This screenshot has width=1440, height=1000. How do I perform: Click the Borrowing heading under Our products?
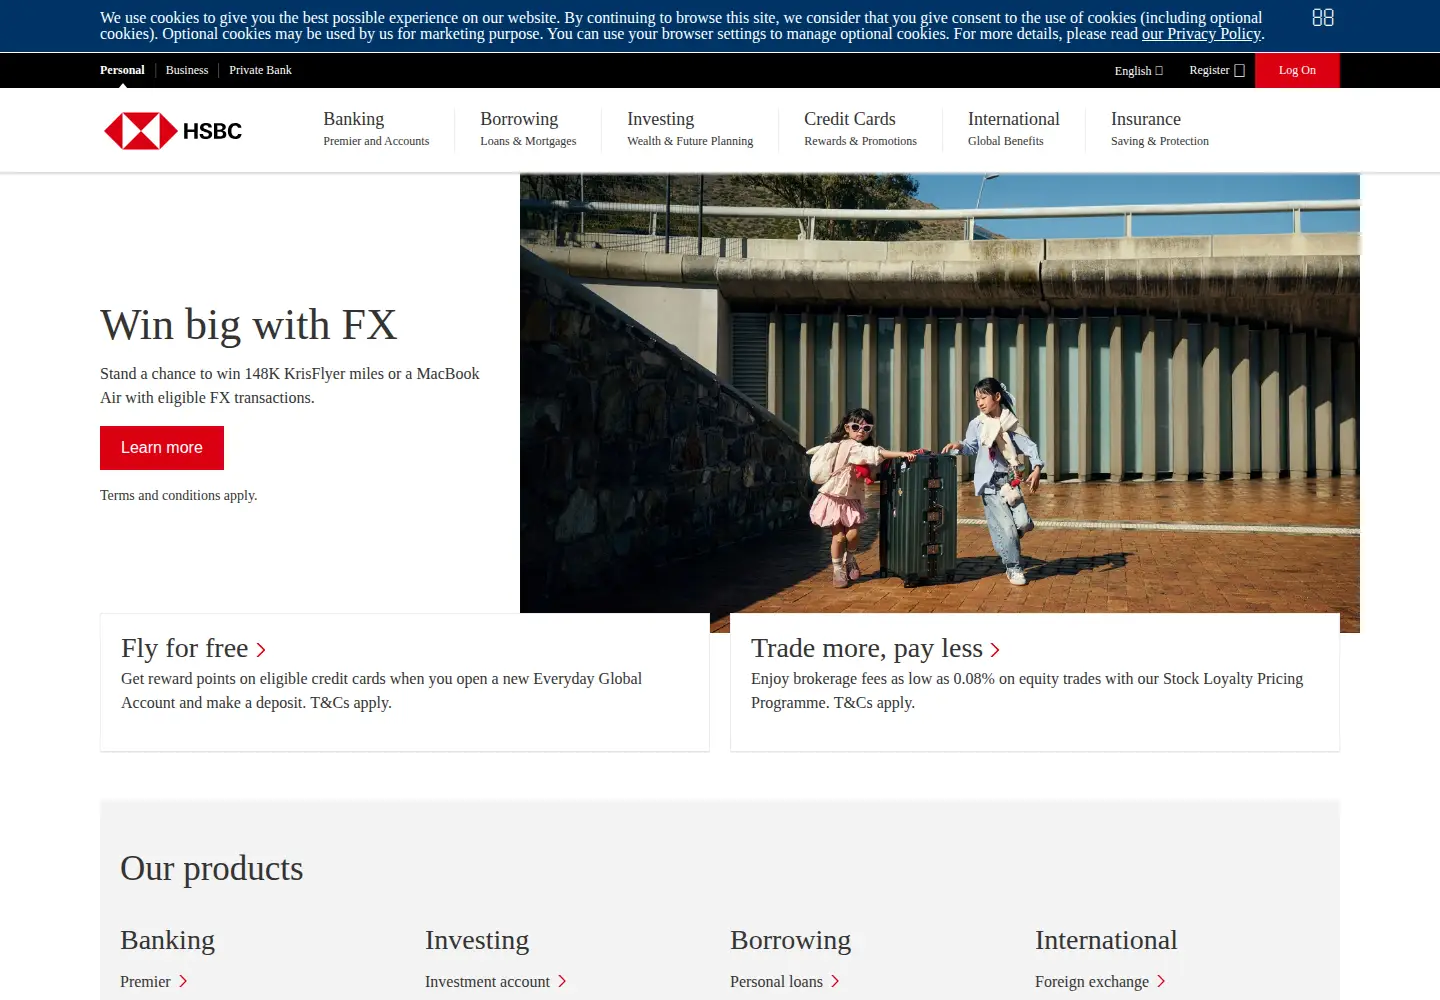point(790,940)
